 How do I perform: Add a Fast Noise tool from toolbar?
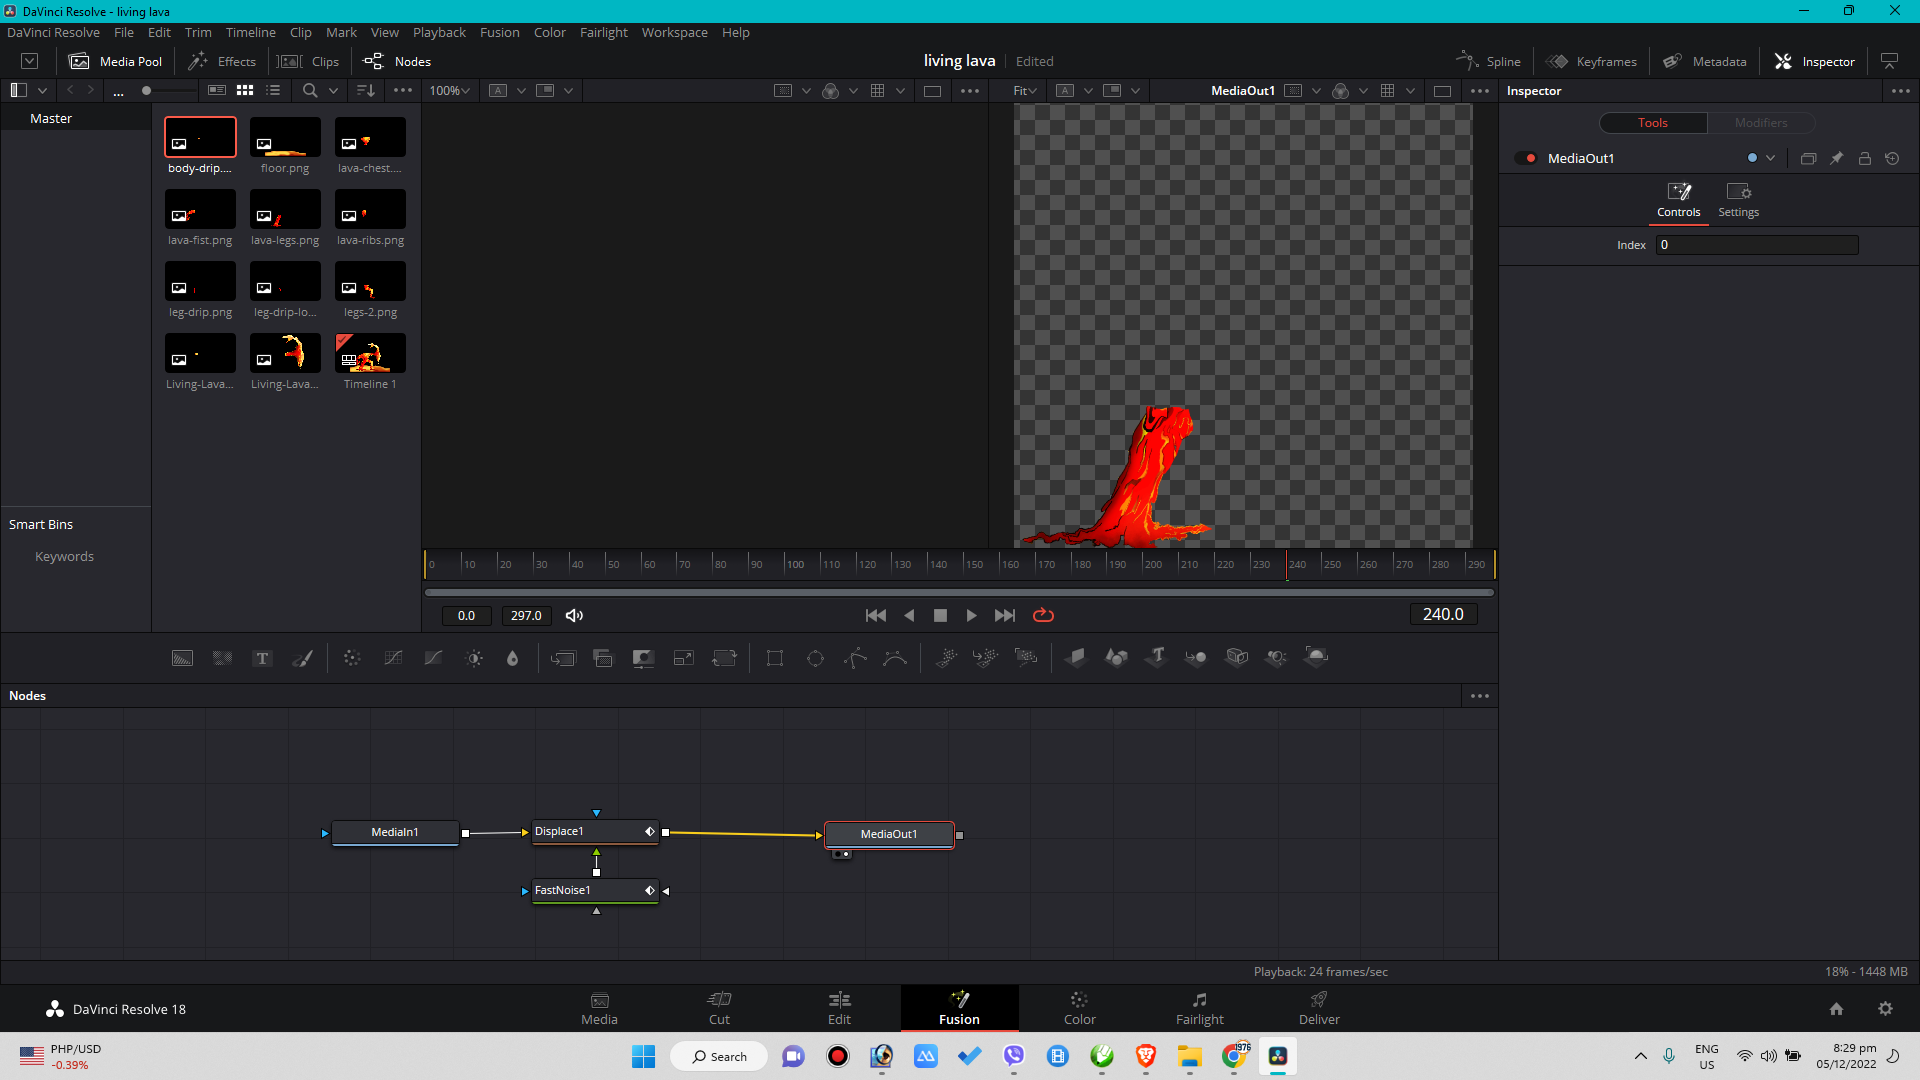point(222,658)
